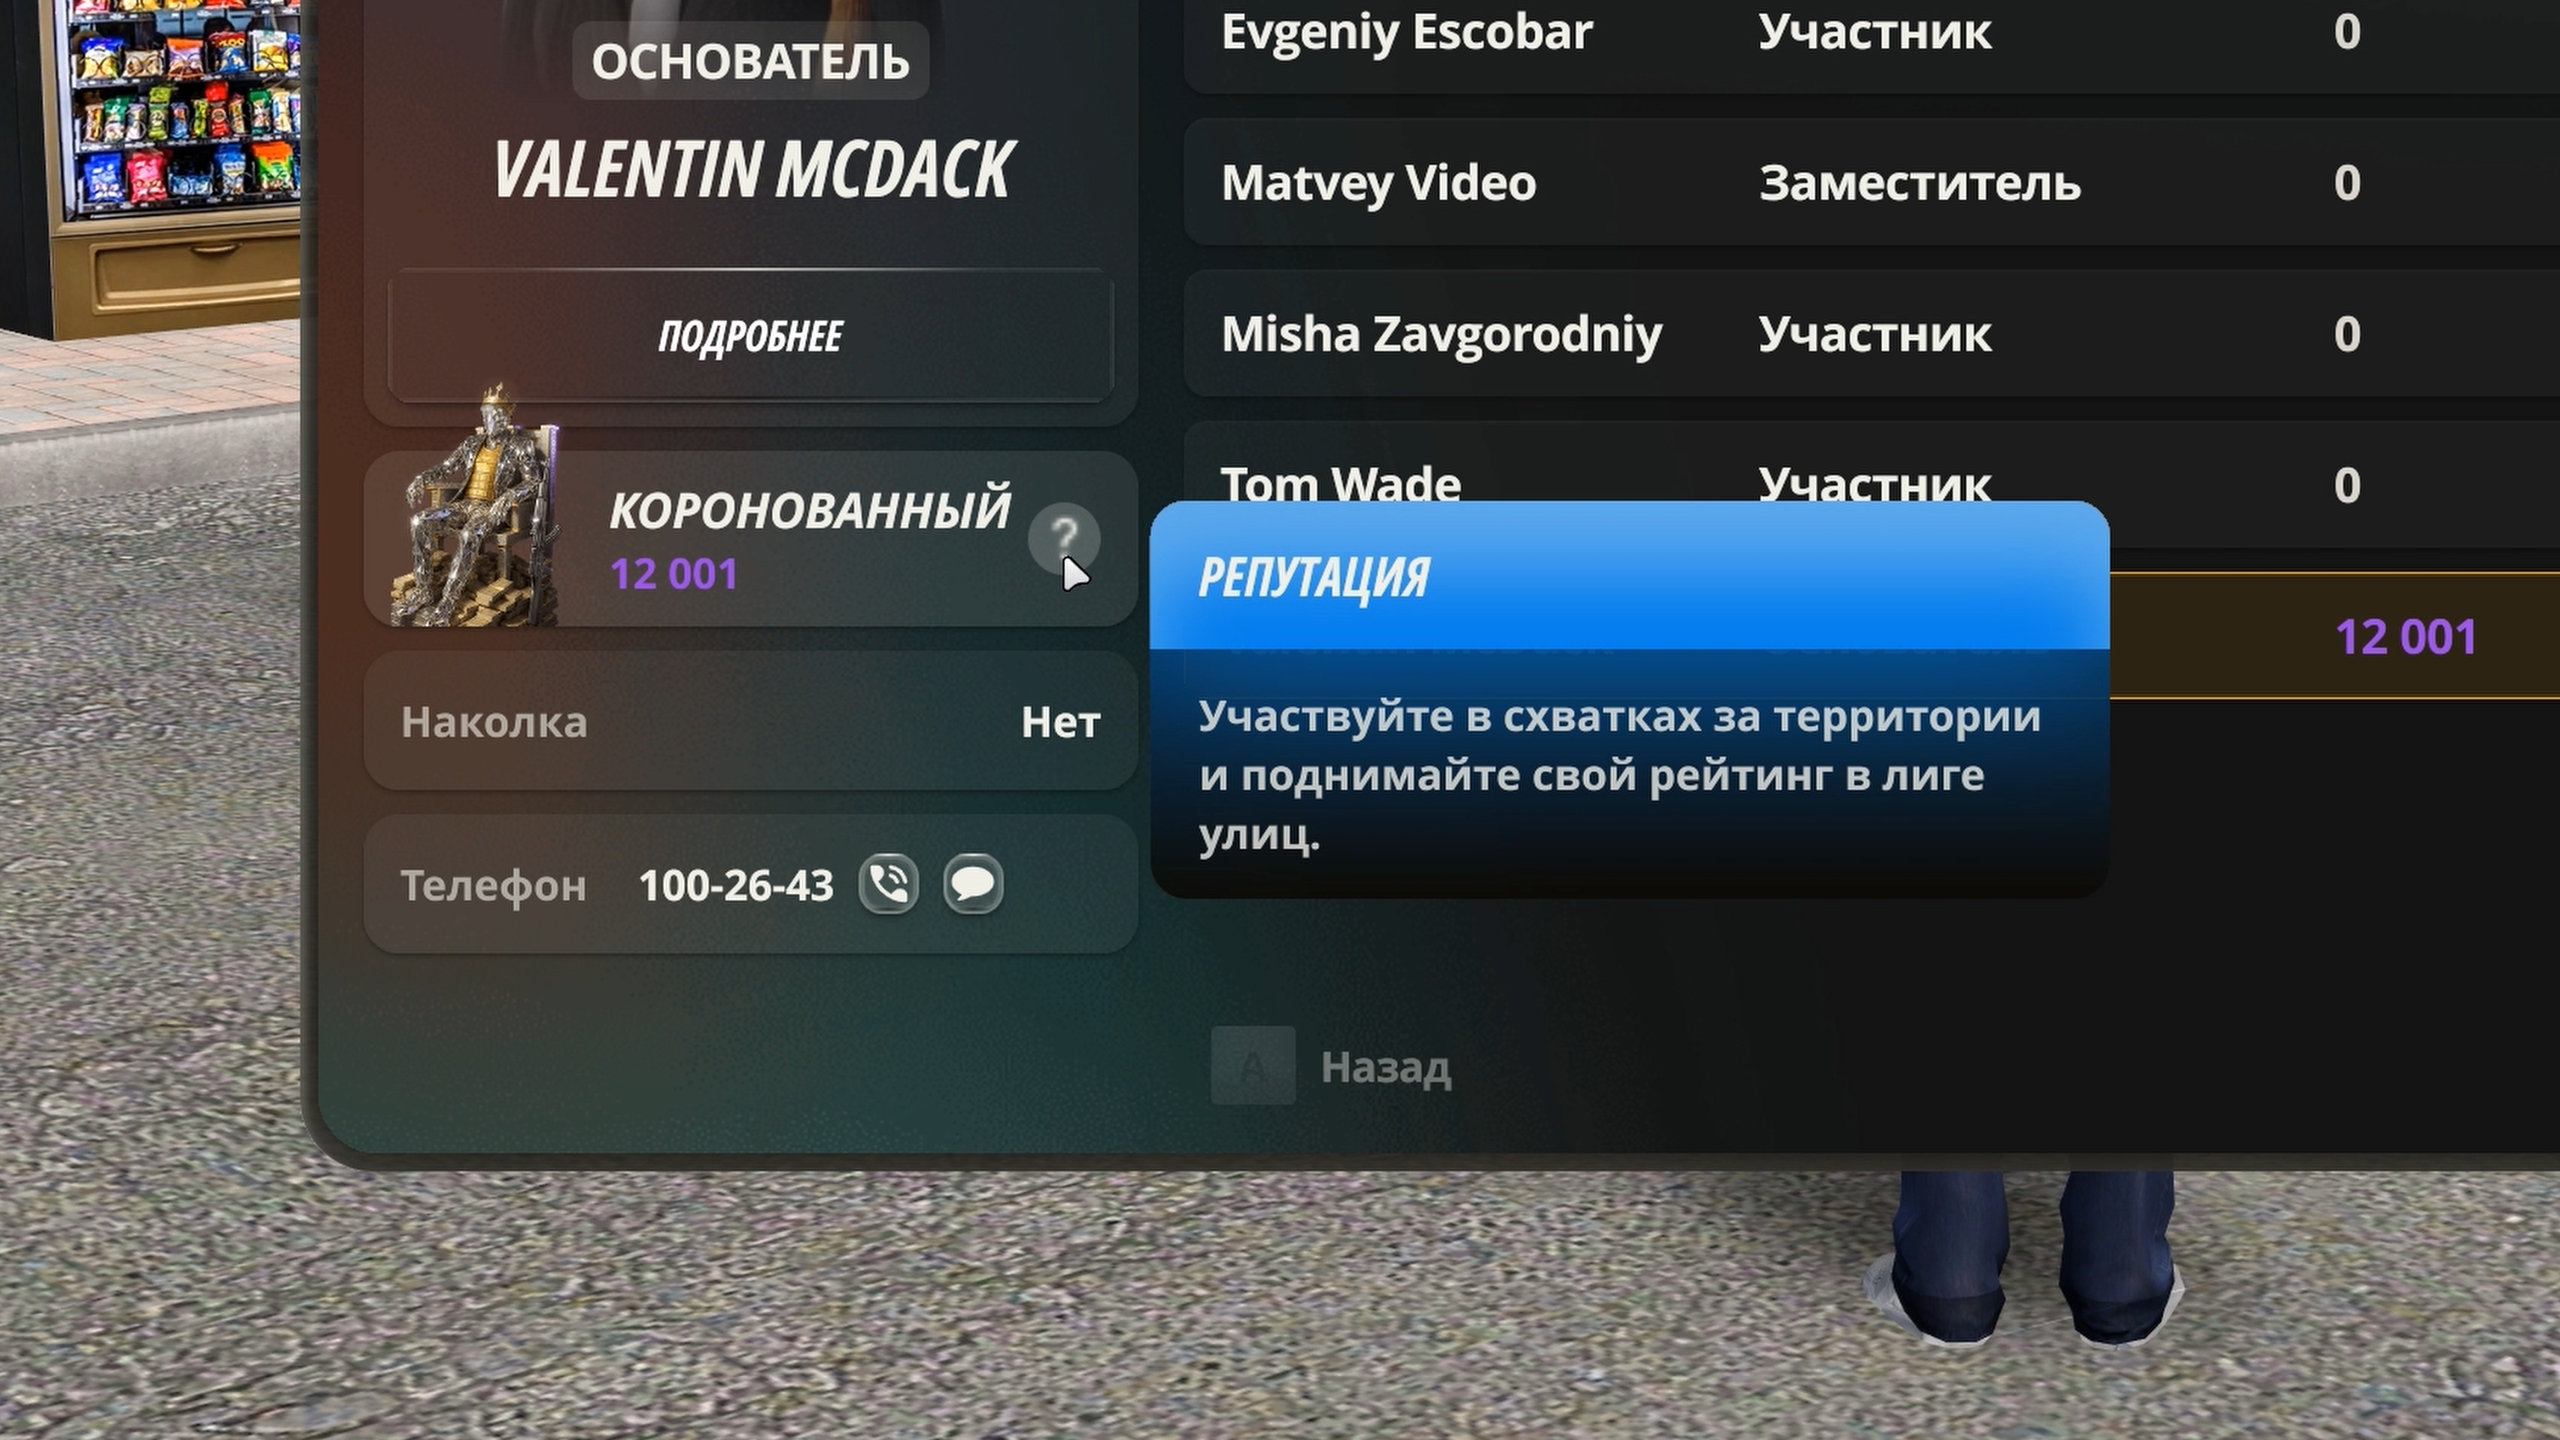
Task: Click the Коронованный rank title
Action: tap(810, 509)
